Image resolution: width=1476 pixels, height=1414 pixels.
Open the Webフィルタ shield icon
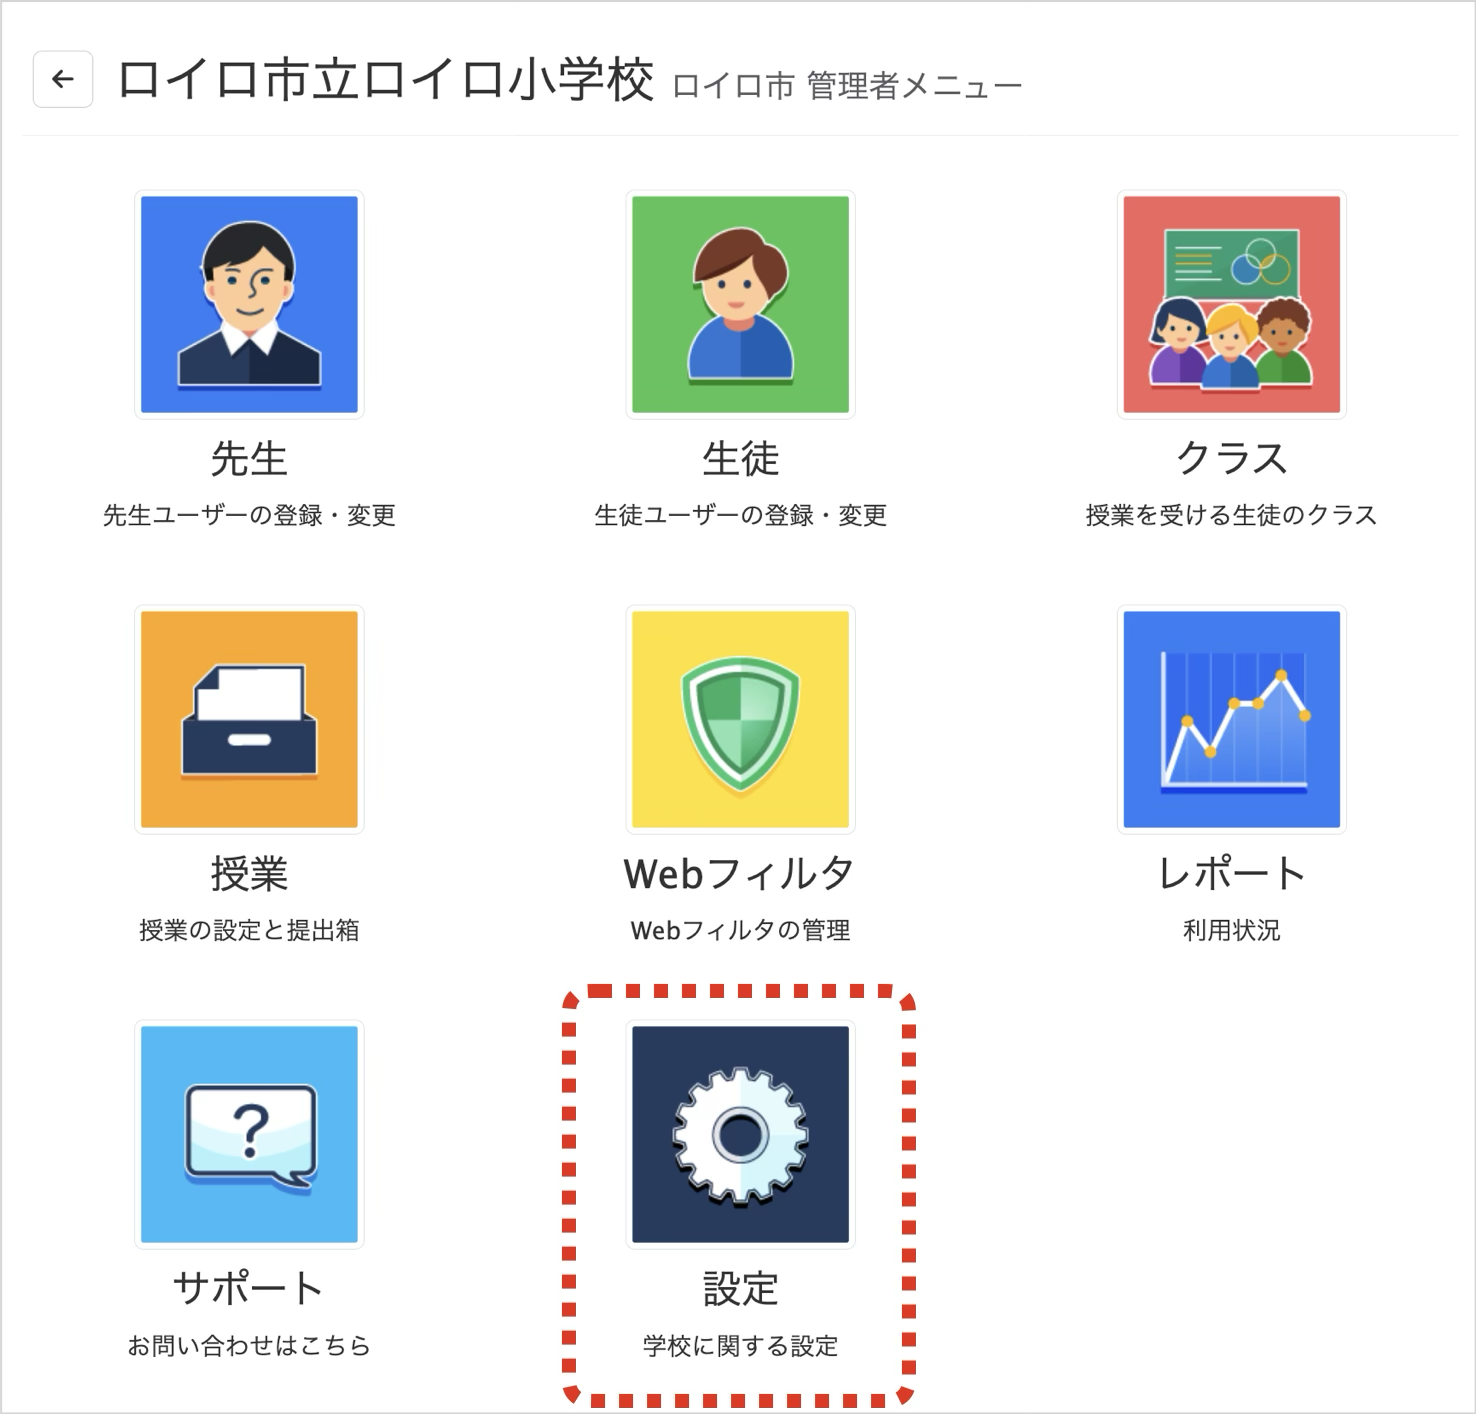(740, 719)
